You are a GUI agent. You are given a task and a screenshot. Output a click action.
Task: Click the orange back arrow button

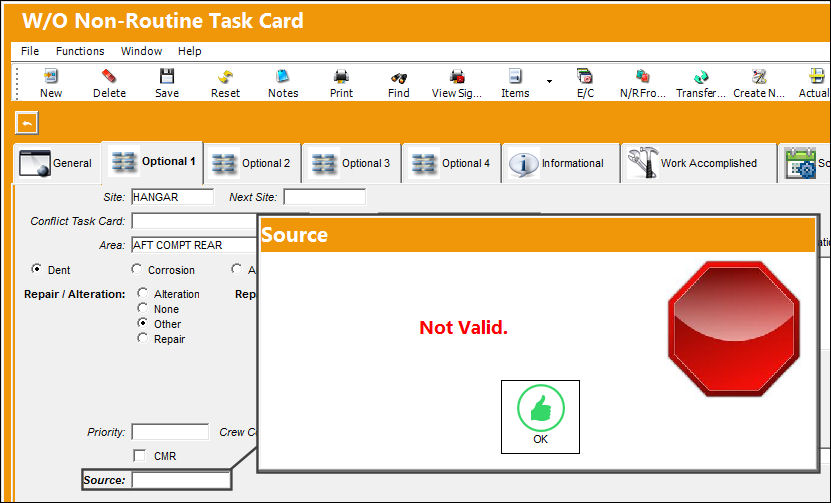[27, 123]
